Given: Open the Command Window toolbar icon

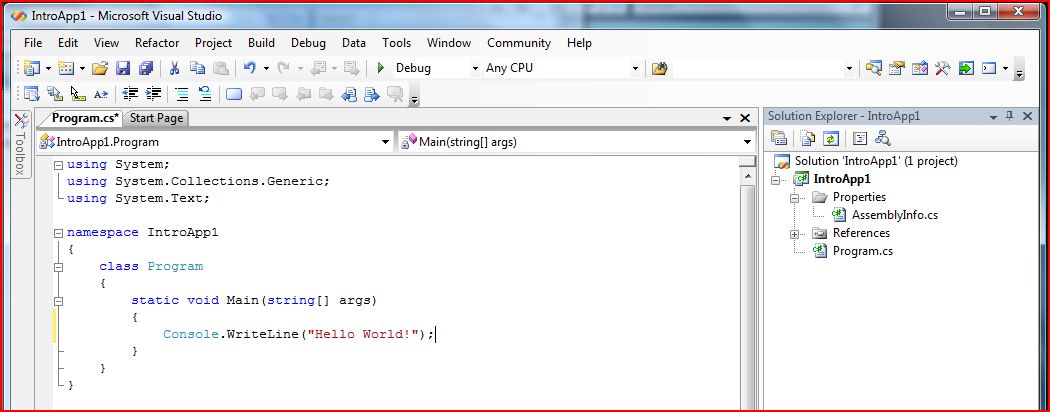Looking at the screenshot, I should point(989,68).
